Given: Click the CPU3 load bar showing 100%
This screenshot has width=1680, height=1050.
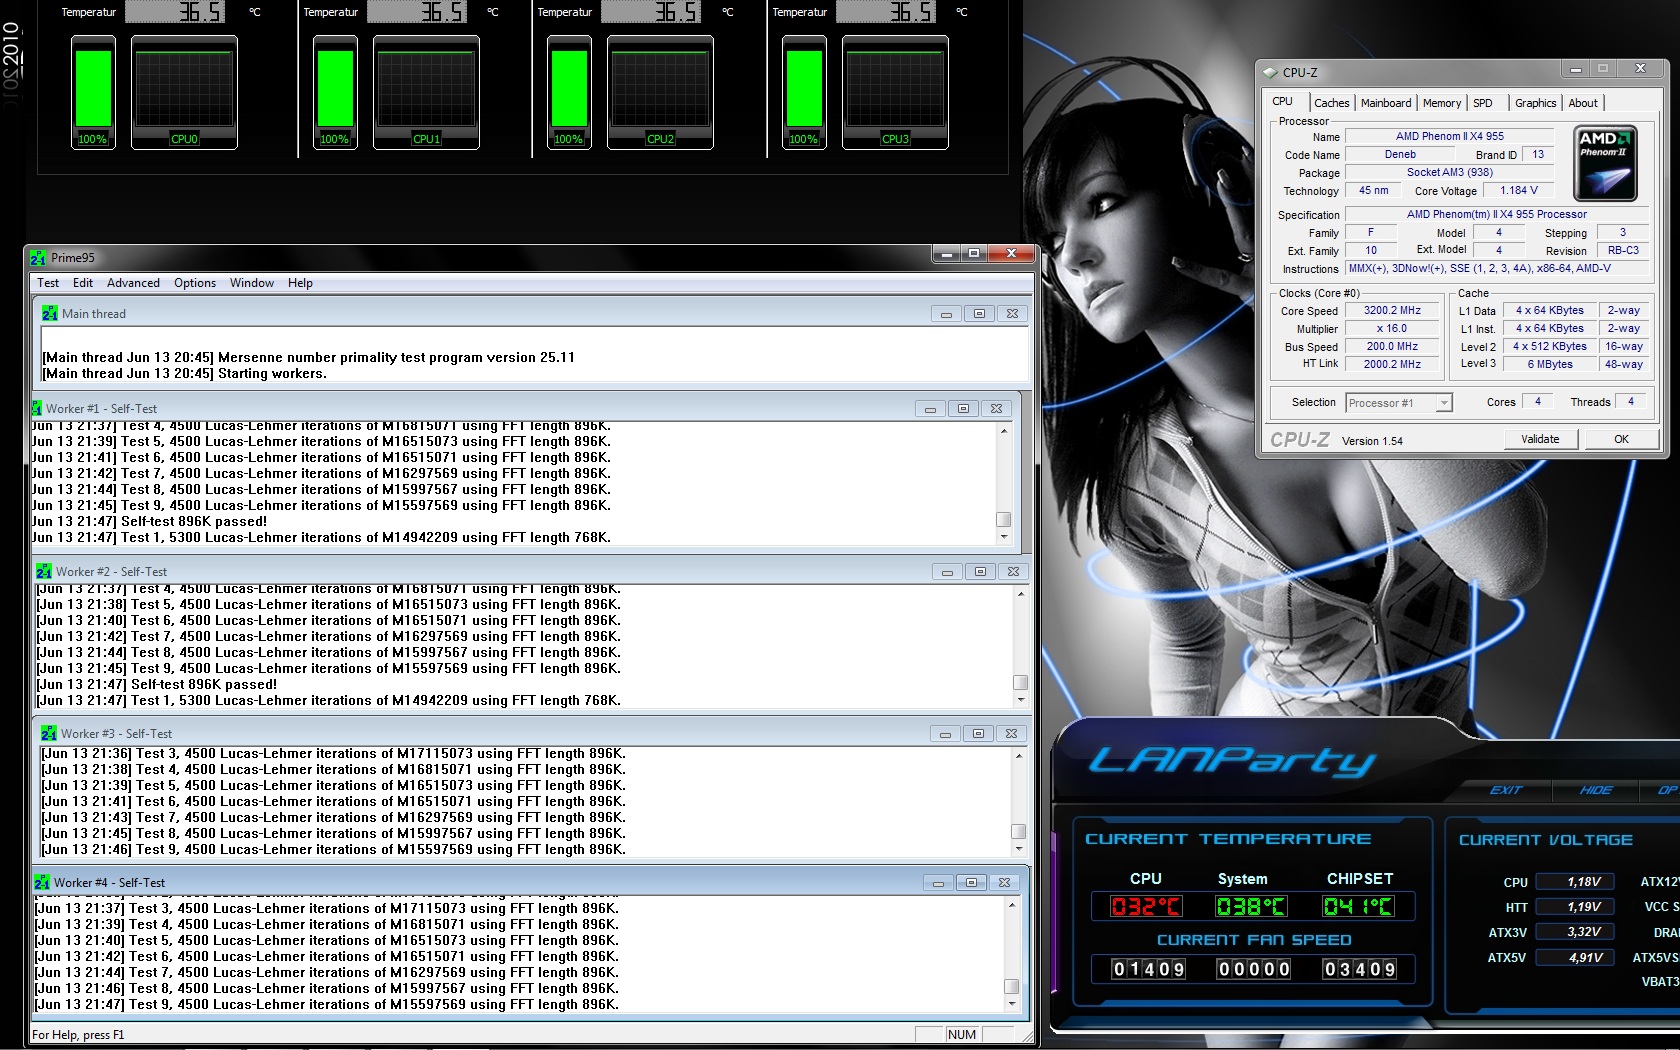Looking at the screenshot, I should [804, 93].
